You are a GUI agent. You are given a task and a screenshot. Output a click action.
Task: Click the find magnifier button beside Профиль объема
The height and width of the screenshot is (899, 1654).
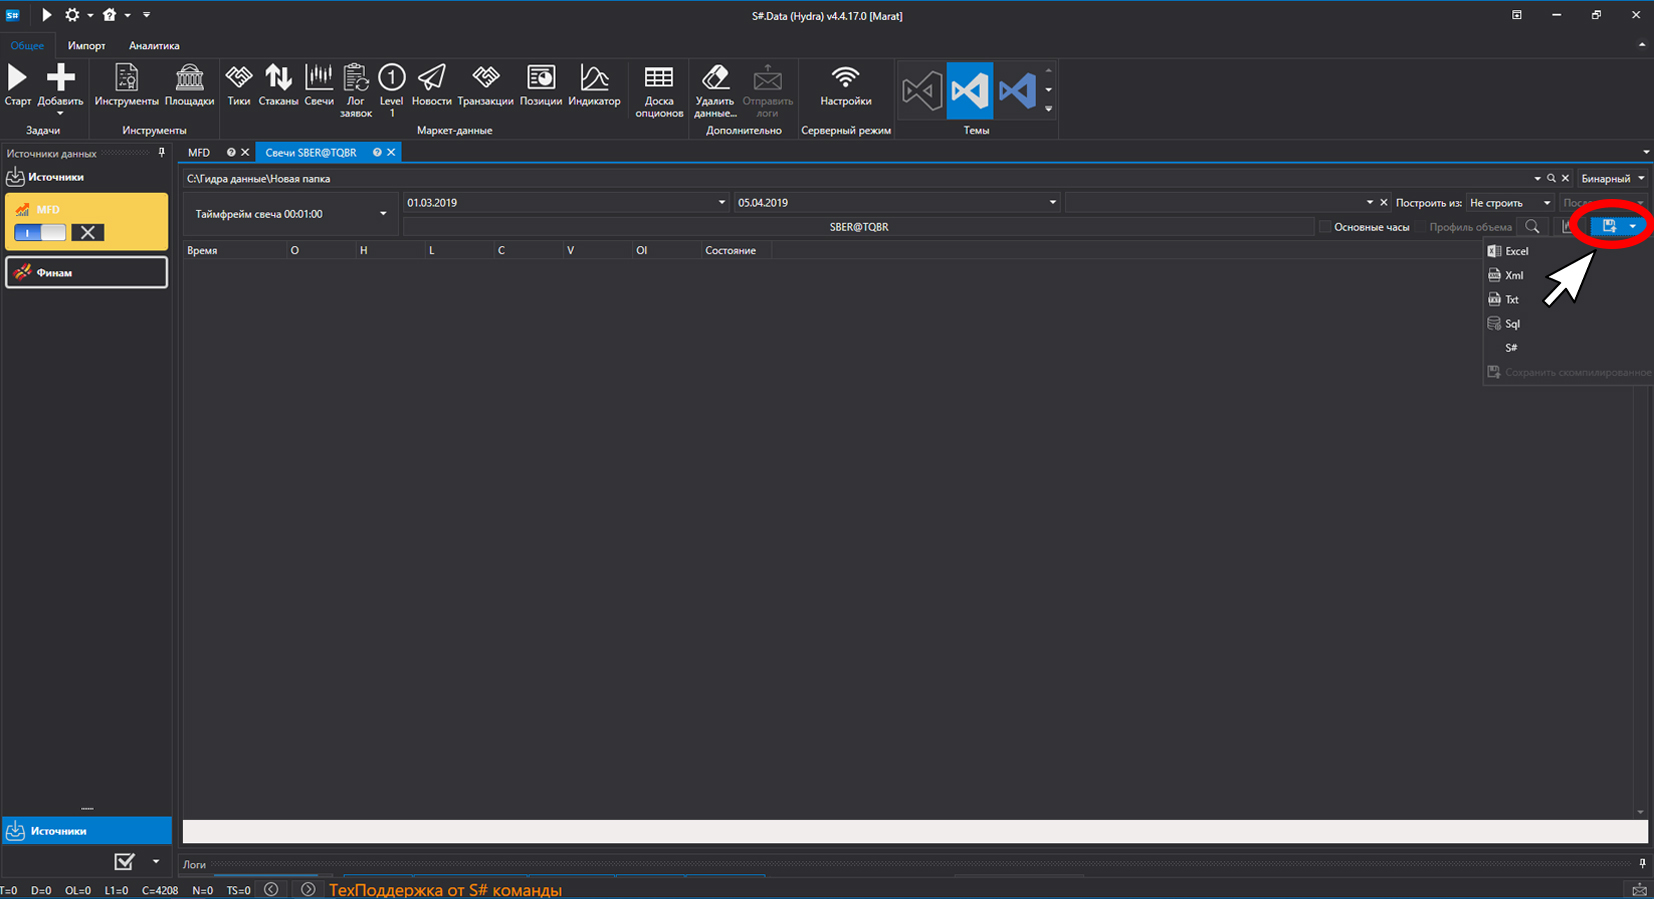(x=1532, y=227)
